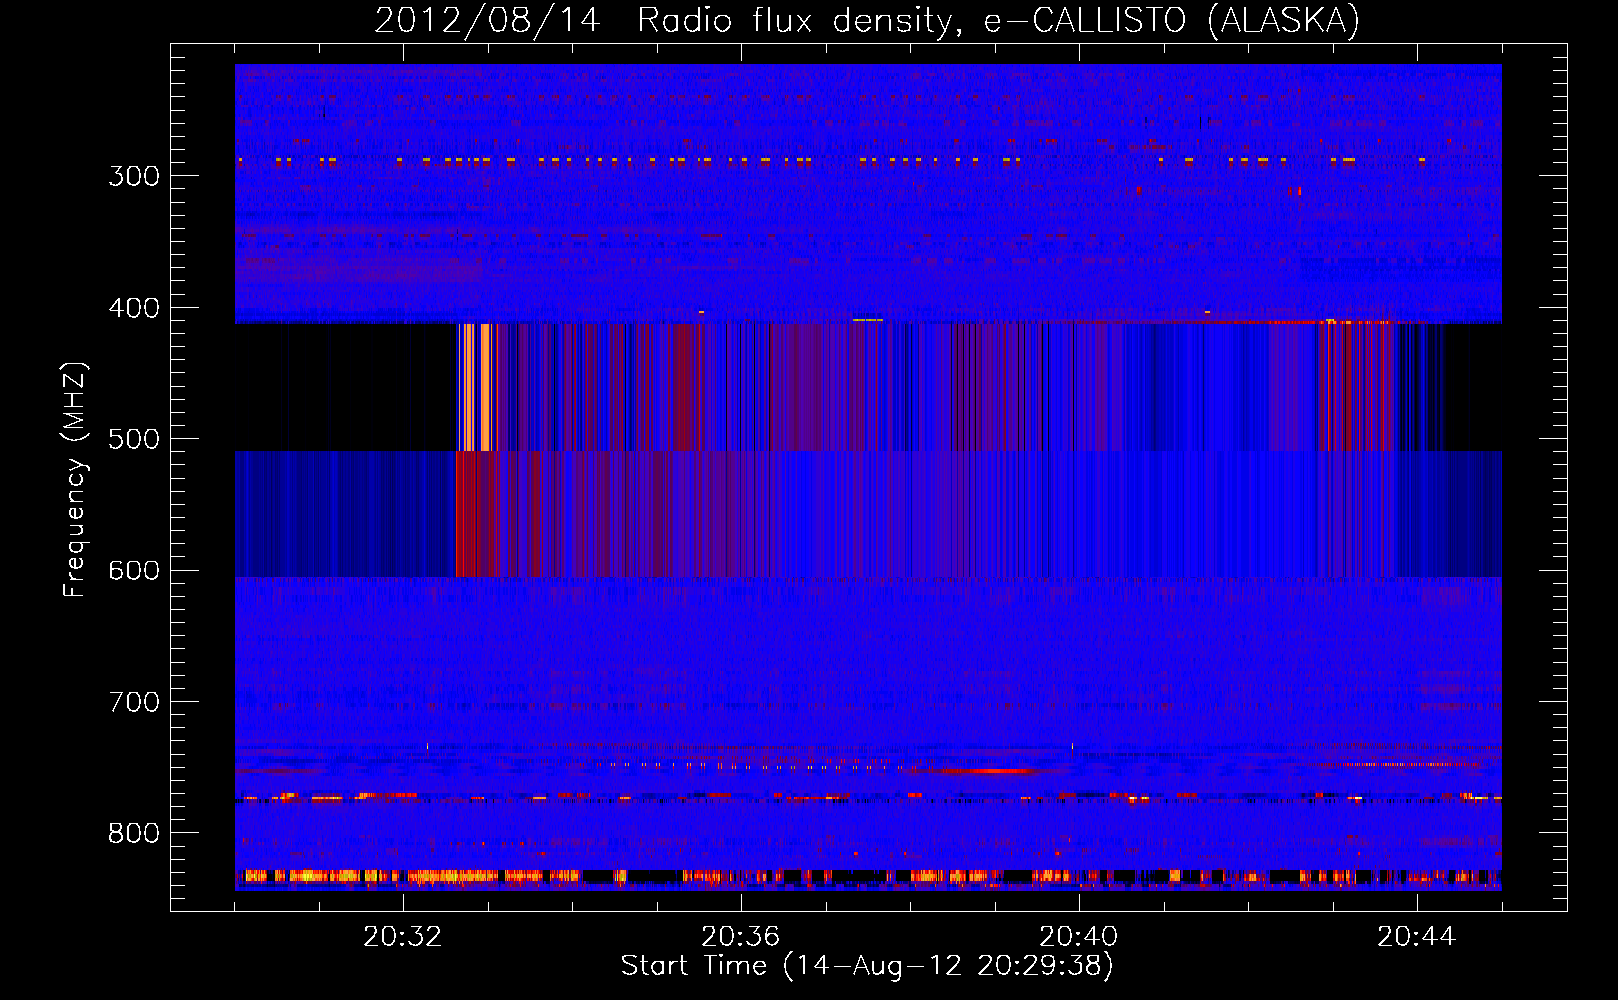Click the 500 frequency tick label
The width and height of the screenshot is (1618, 1000).
134,439
